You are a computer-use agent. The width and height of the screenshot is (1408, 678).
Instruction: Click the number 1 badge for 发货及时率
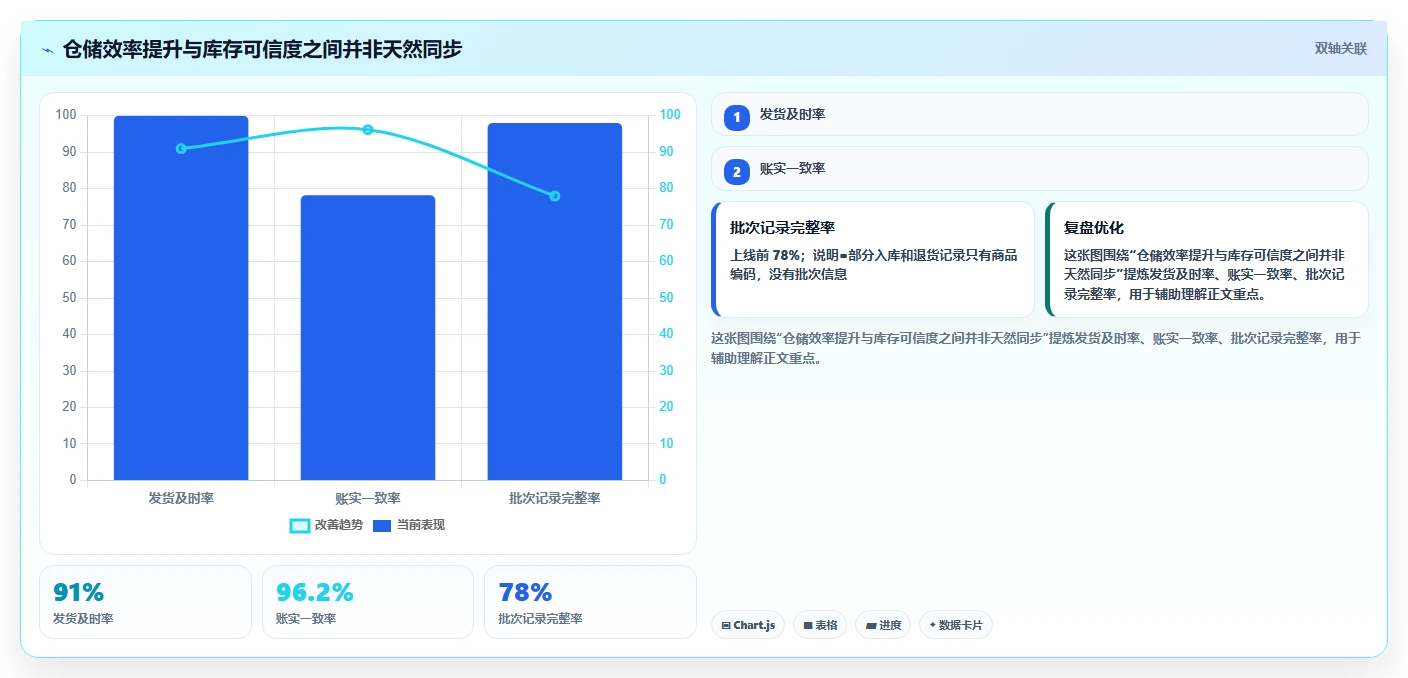click(737, 117)
